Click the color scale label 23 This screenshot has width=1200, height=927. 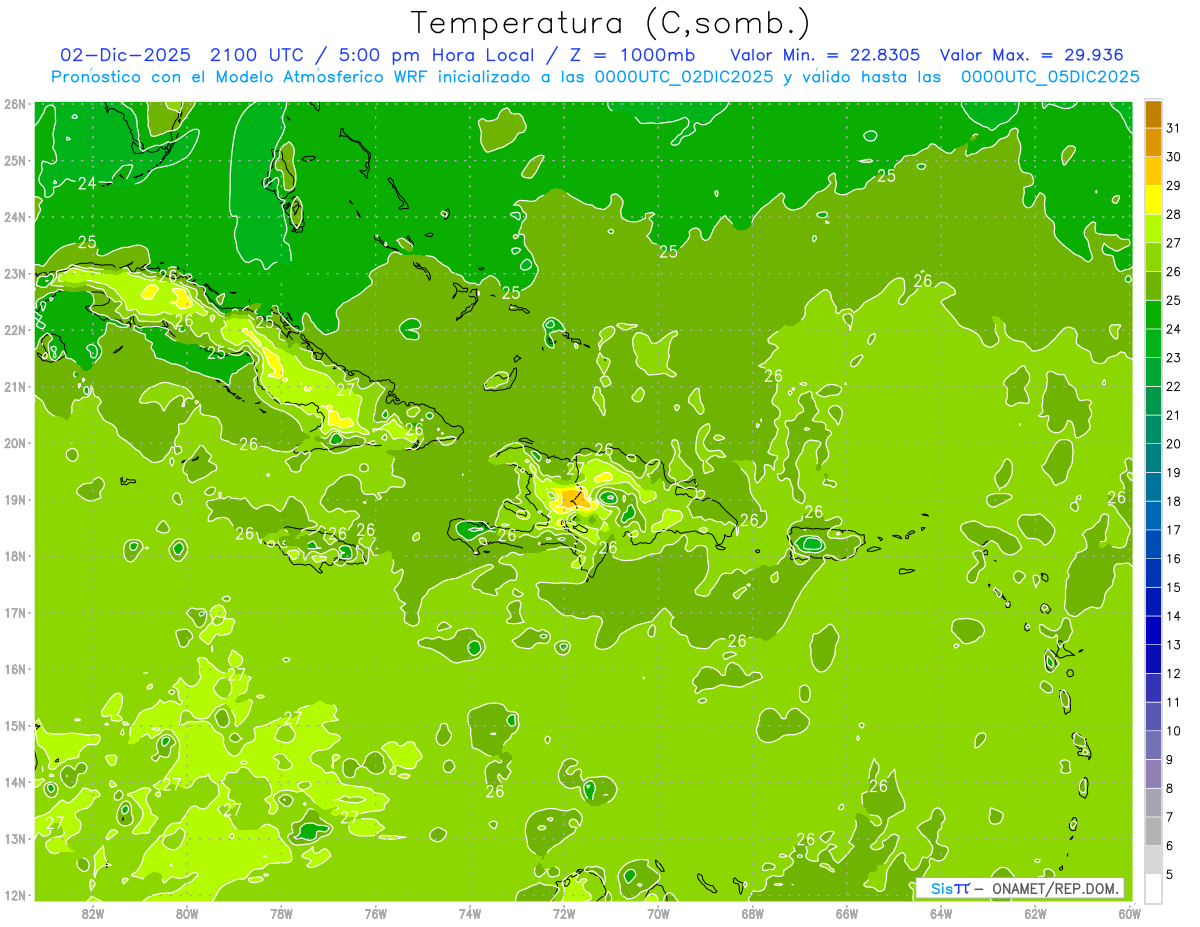pyautogui.click(x=1174, y=358)
